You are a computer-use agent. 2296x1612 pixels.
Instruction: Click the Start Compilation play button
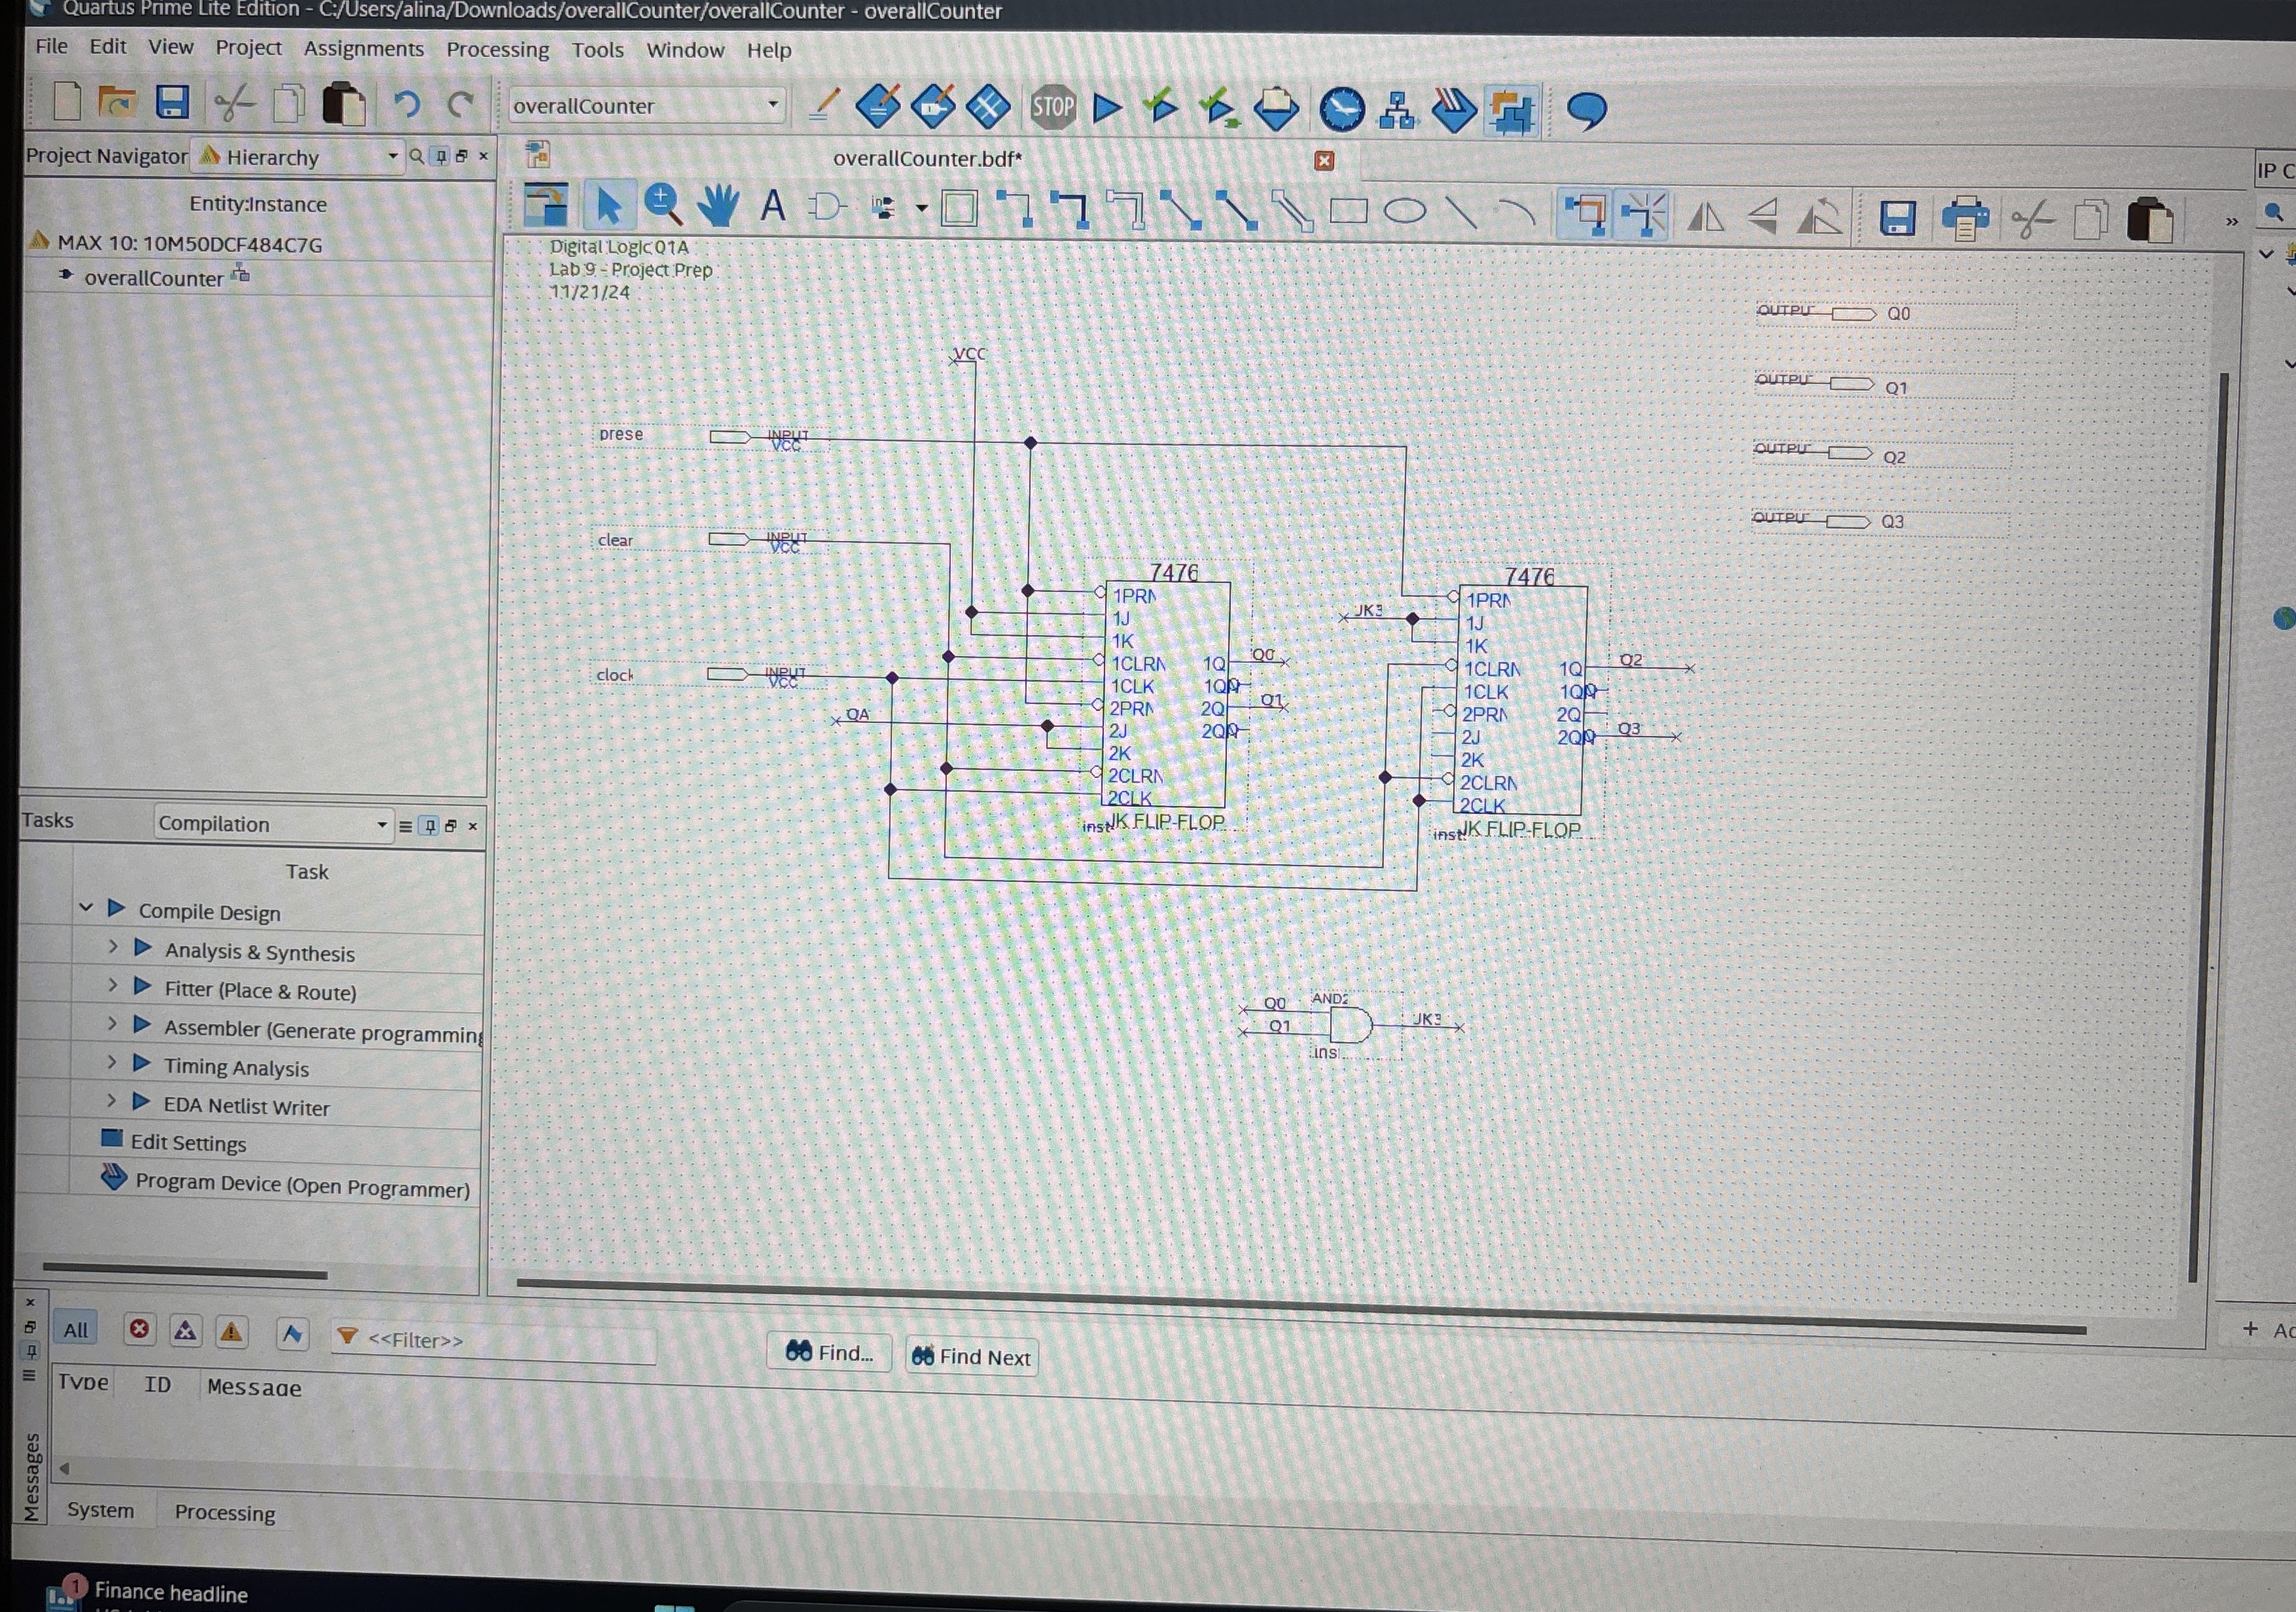point(1106,108)
